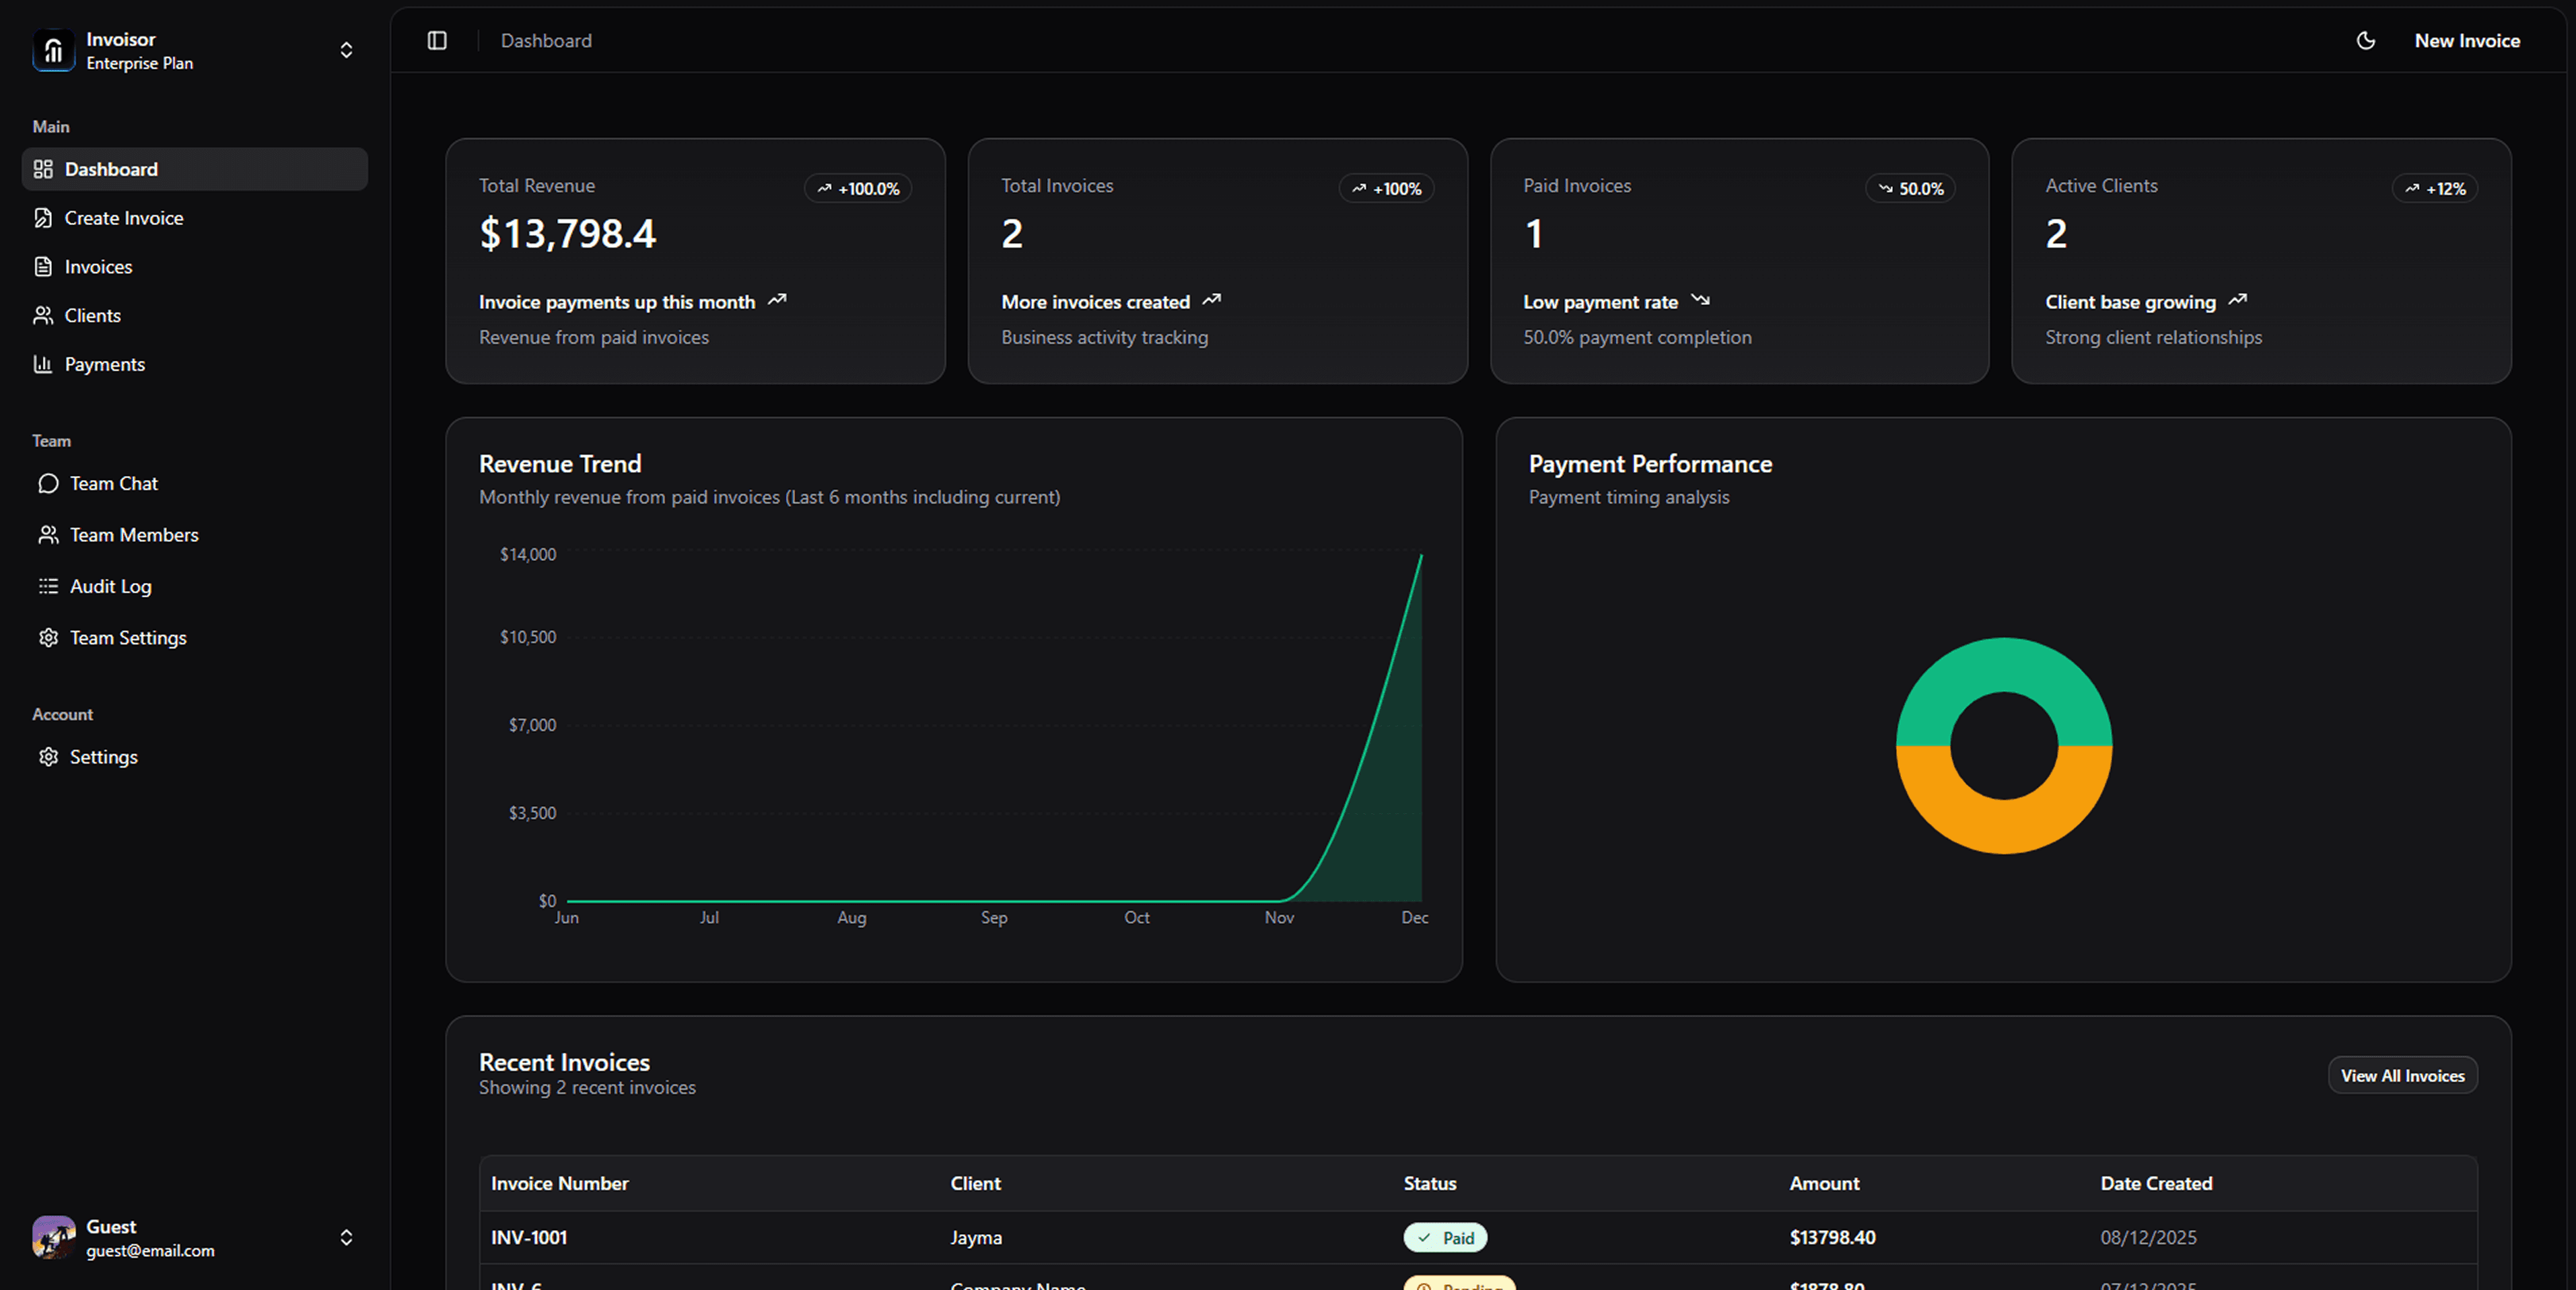Click View All Invoices button
Viewport: 2576px width, 1290px height.
[x=2402, y=1076]
